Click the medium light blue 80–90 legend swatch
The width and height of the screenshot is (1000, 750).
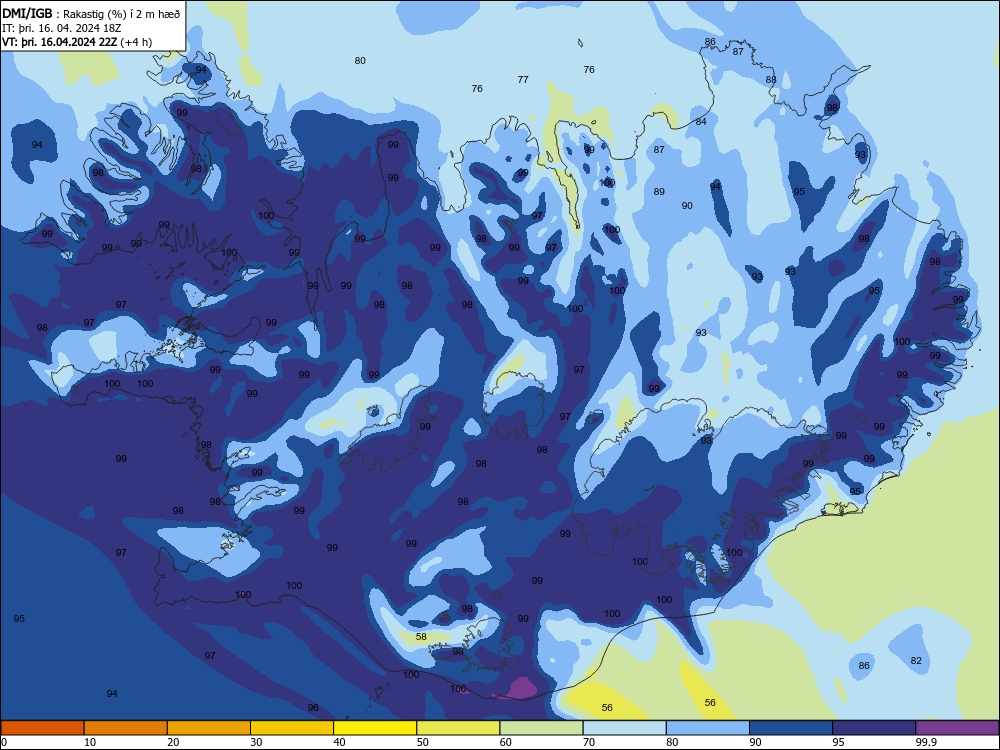[708, 728]
